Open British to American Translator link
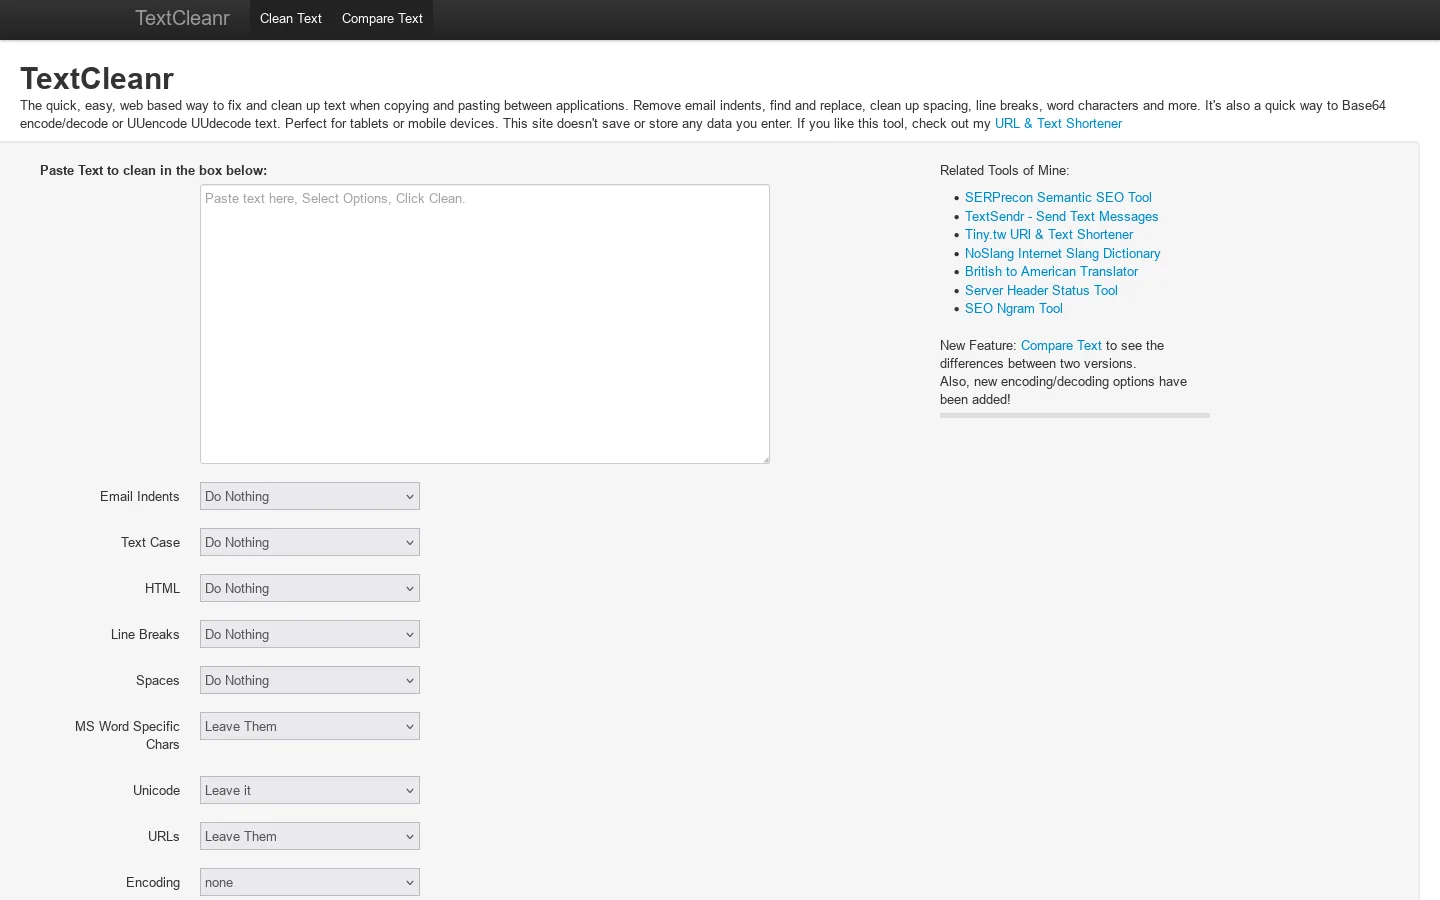This screenshot has height=900, width=1440. tap(1051, 272)
